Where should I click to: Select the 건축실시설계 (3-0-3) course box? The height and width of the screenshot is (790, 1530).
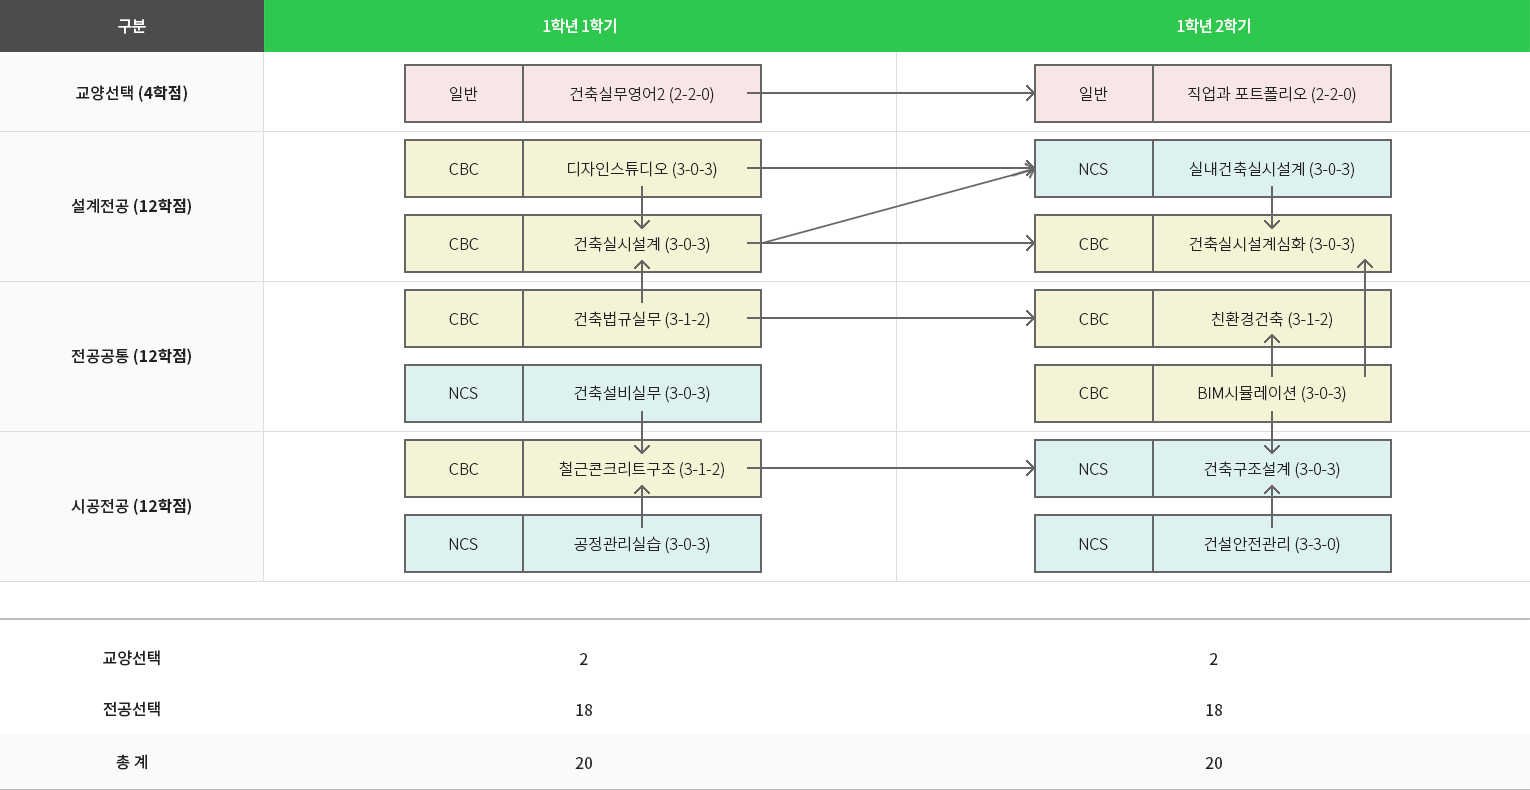click(642, 244)
